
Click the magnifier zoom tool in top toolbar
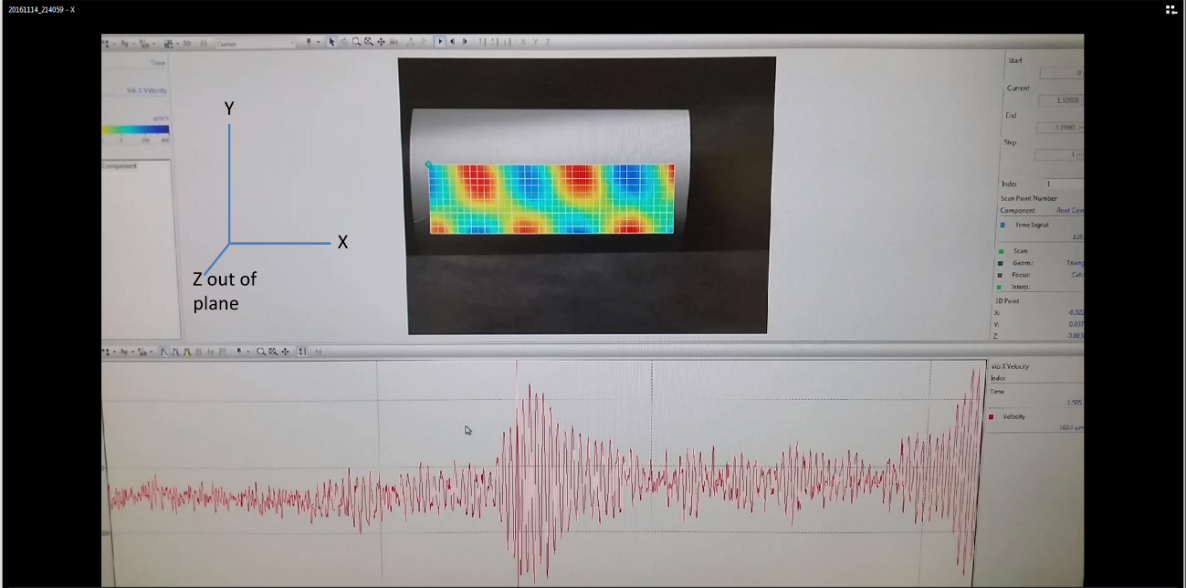click(356, 42)
